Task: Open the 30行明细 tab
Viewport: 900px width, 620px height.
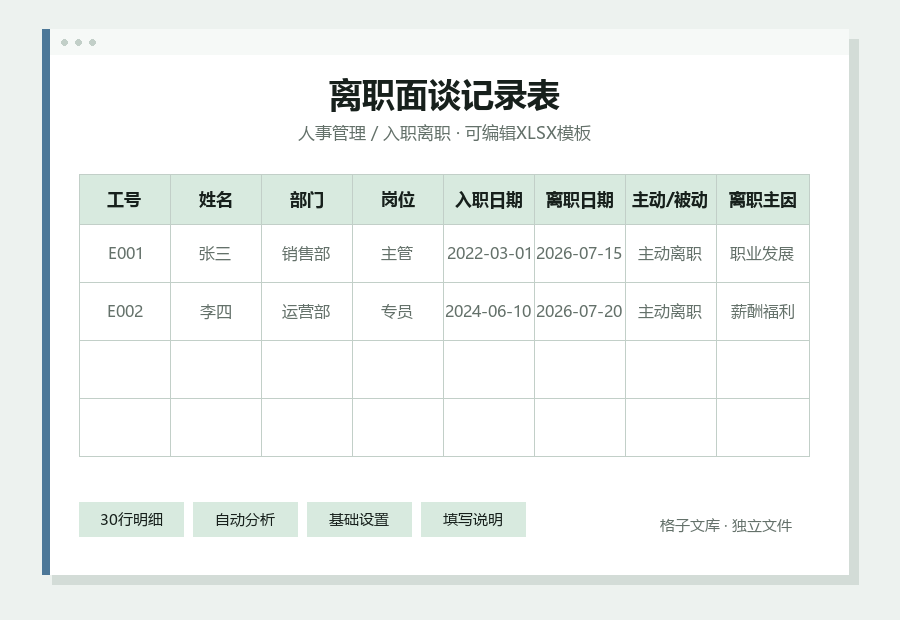Action: pos(131,520)
